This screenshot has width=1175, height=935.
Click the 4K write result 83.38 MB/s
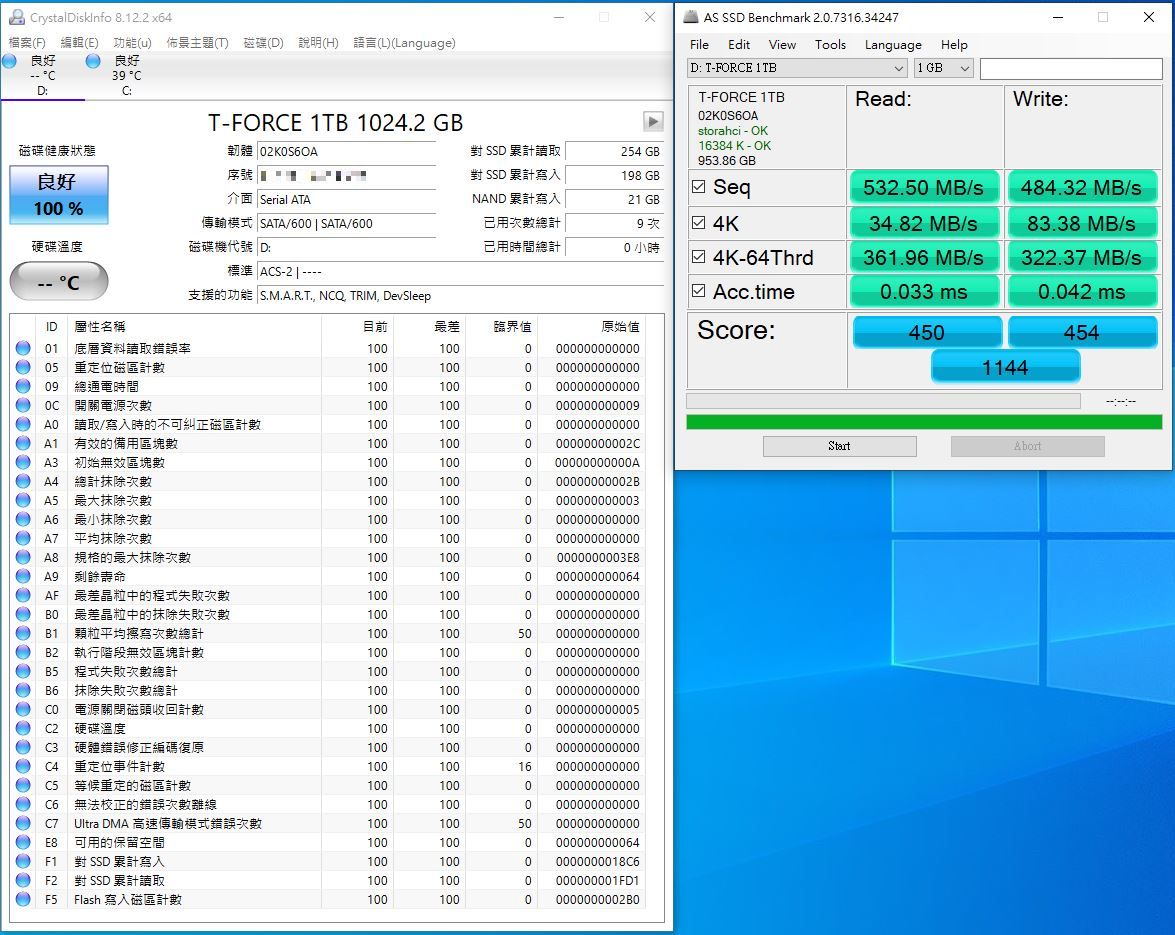[1081, 223]
